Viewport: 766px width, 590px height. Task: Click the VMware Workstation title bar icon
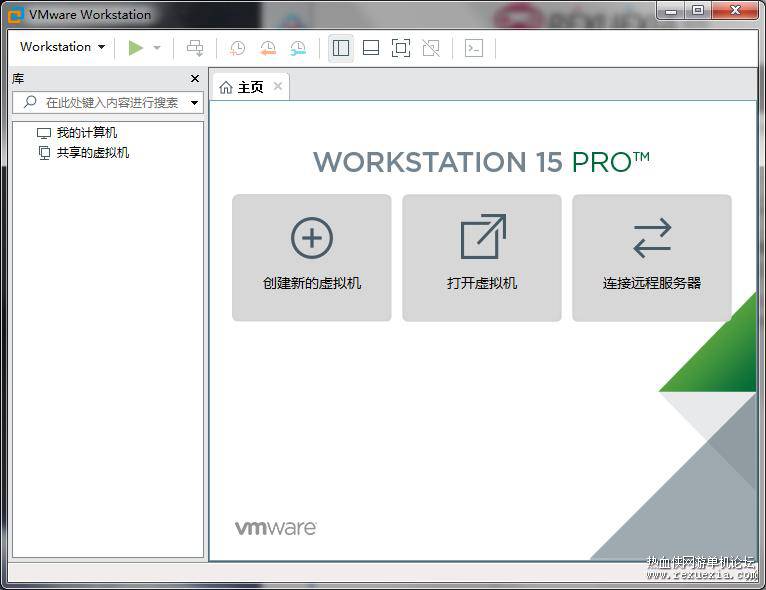click(x=16, y=15)
